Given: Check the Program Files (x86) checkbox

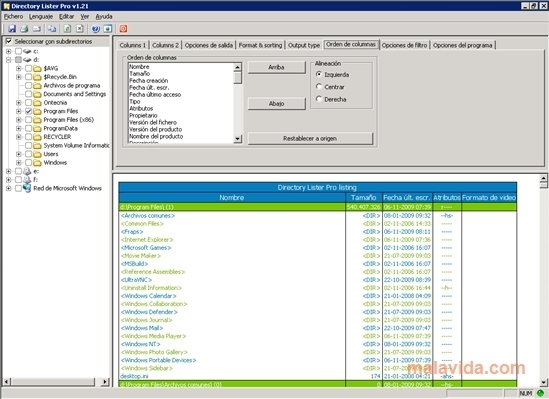Looking at the screenshot, I should click(x=29, y=120).
